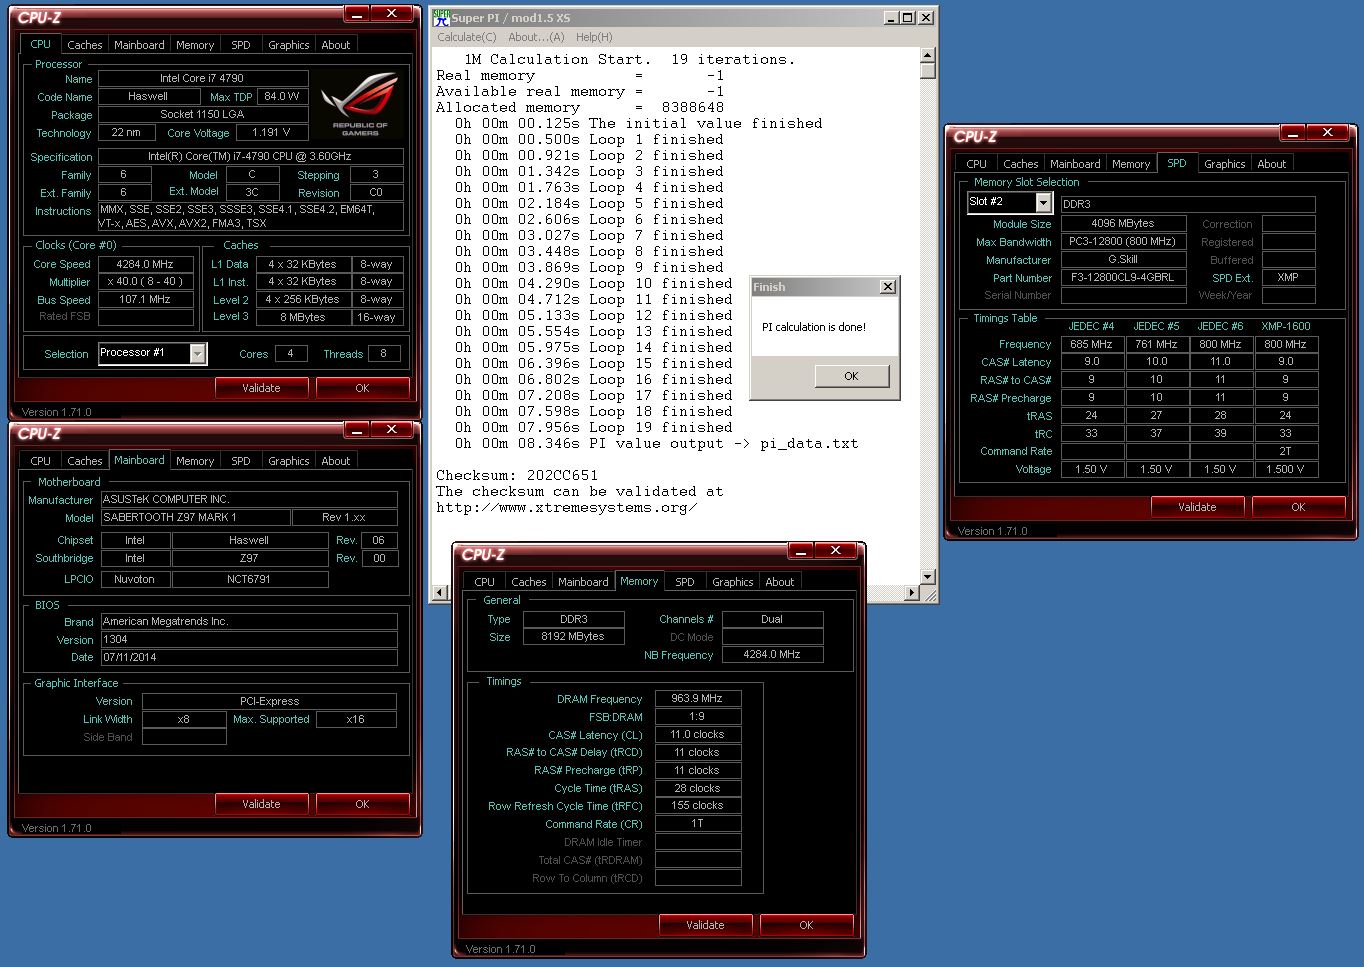
Task: Close the Finish dialog with X
Action: click(887, 287)
